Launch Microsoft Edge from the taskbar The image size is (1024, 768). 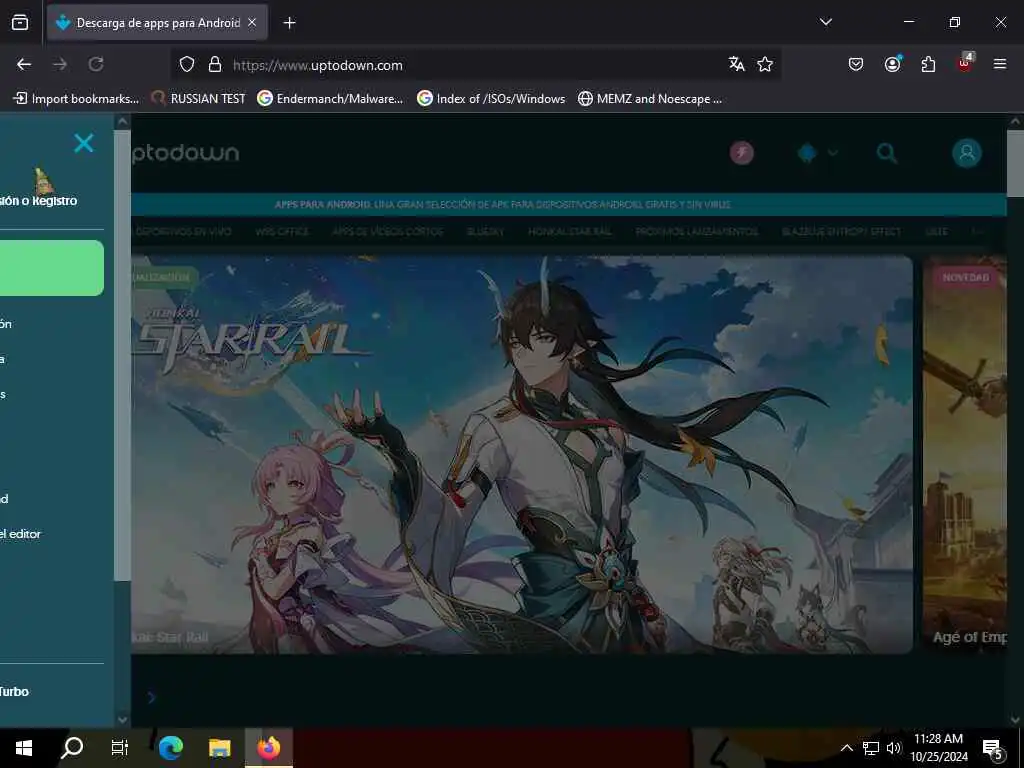171,748
